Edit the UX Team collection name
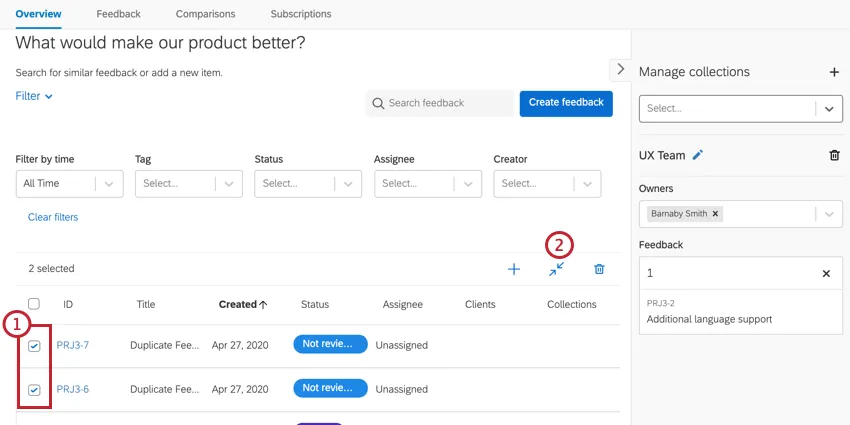The image size is (850, 425). pyautogui.click(x=698, y=155)
